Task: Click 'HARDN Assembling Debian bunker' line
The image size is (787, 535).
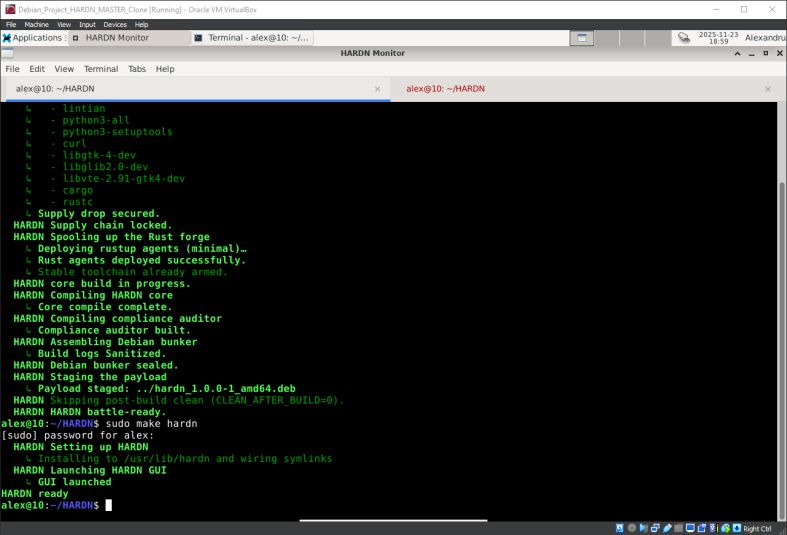Action: [105, 342]
